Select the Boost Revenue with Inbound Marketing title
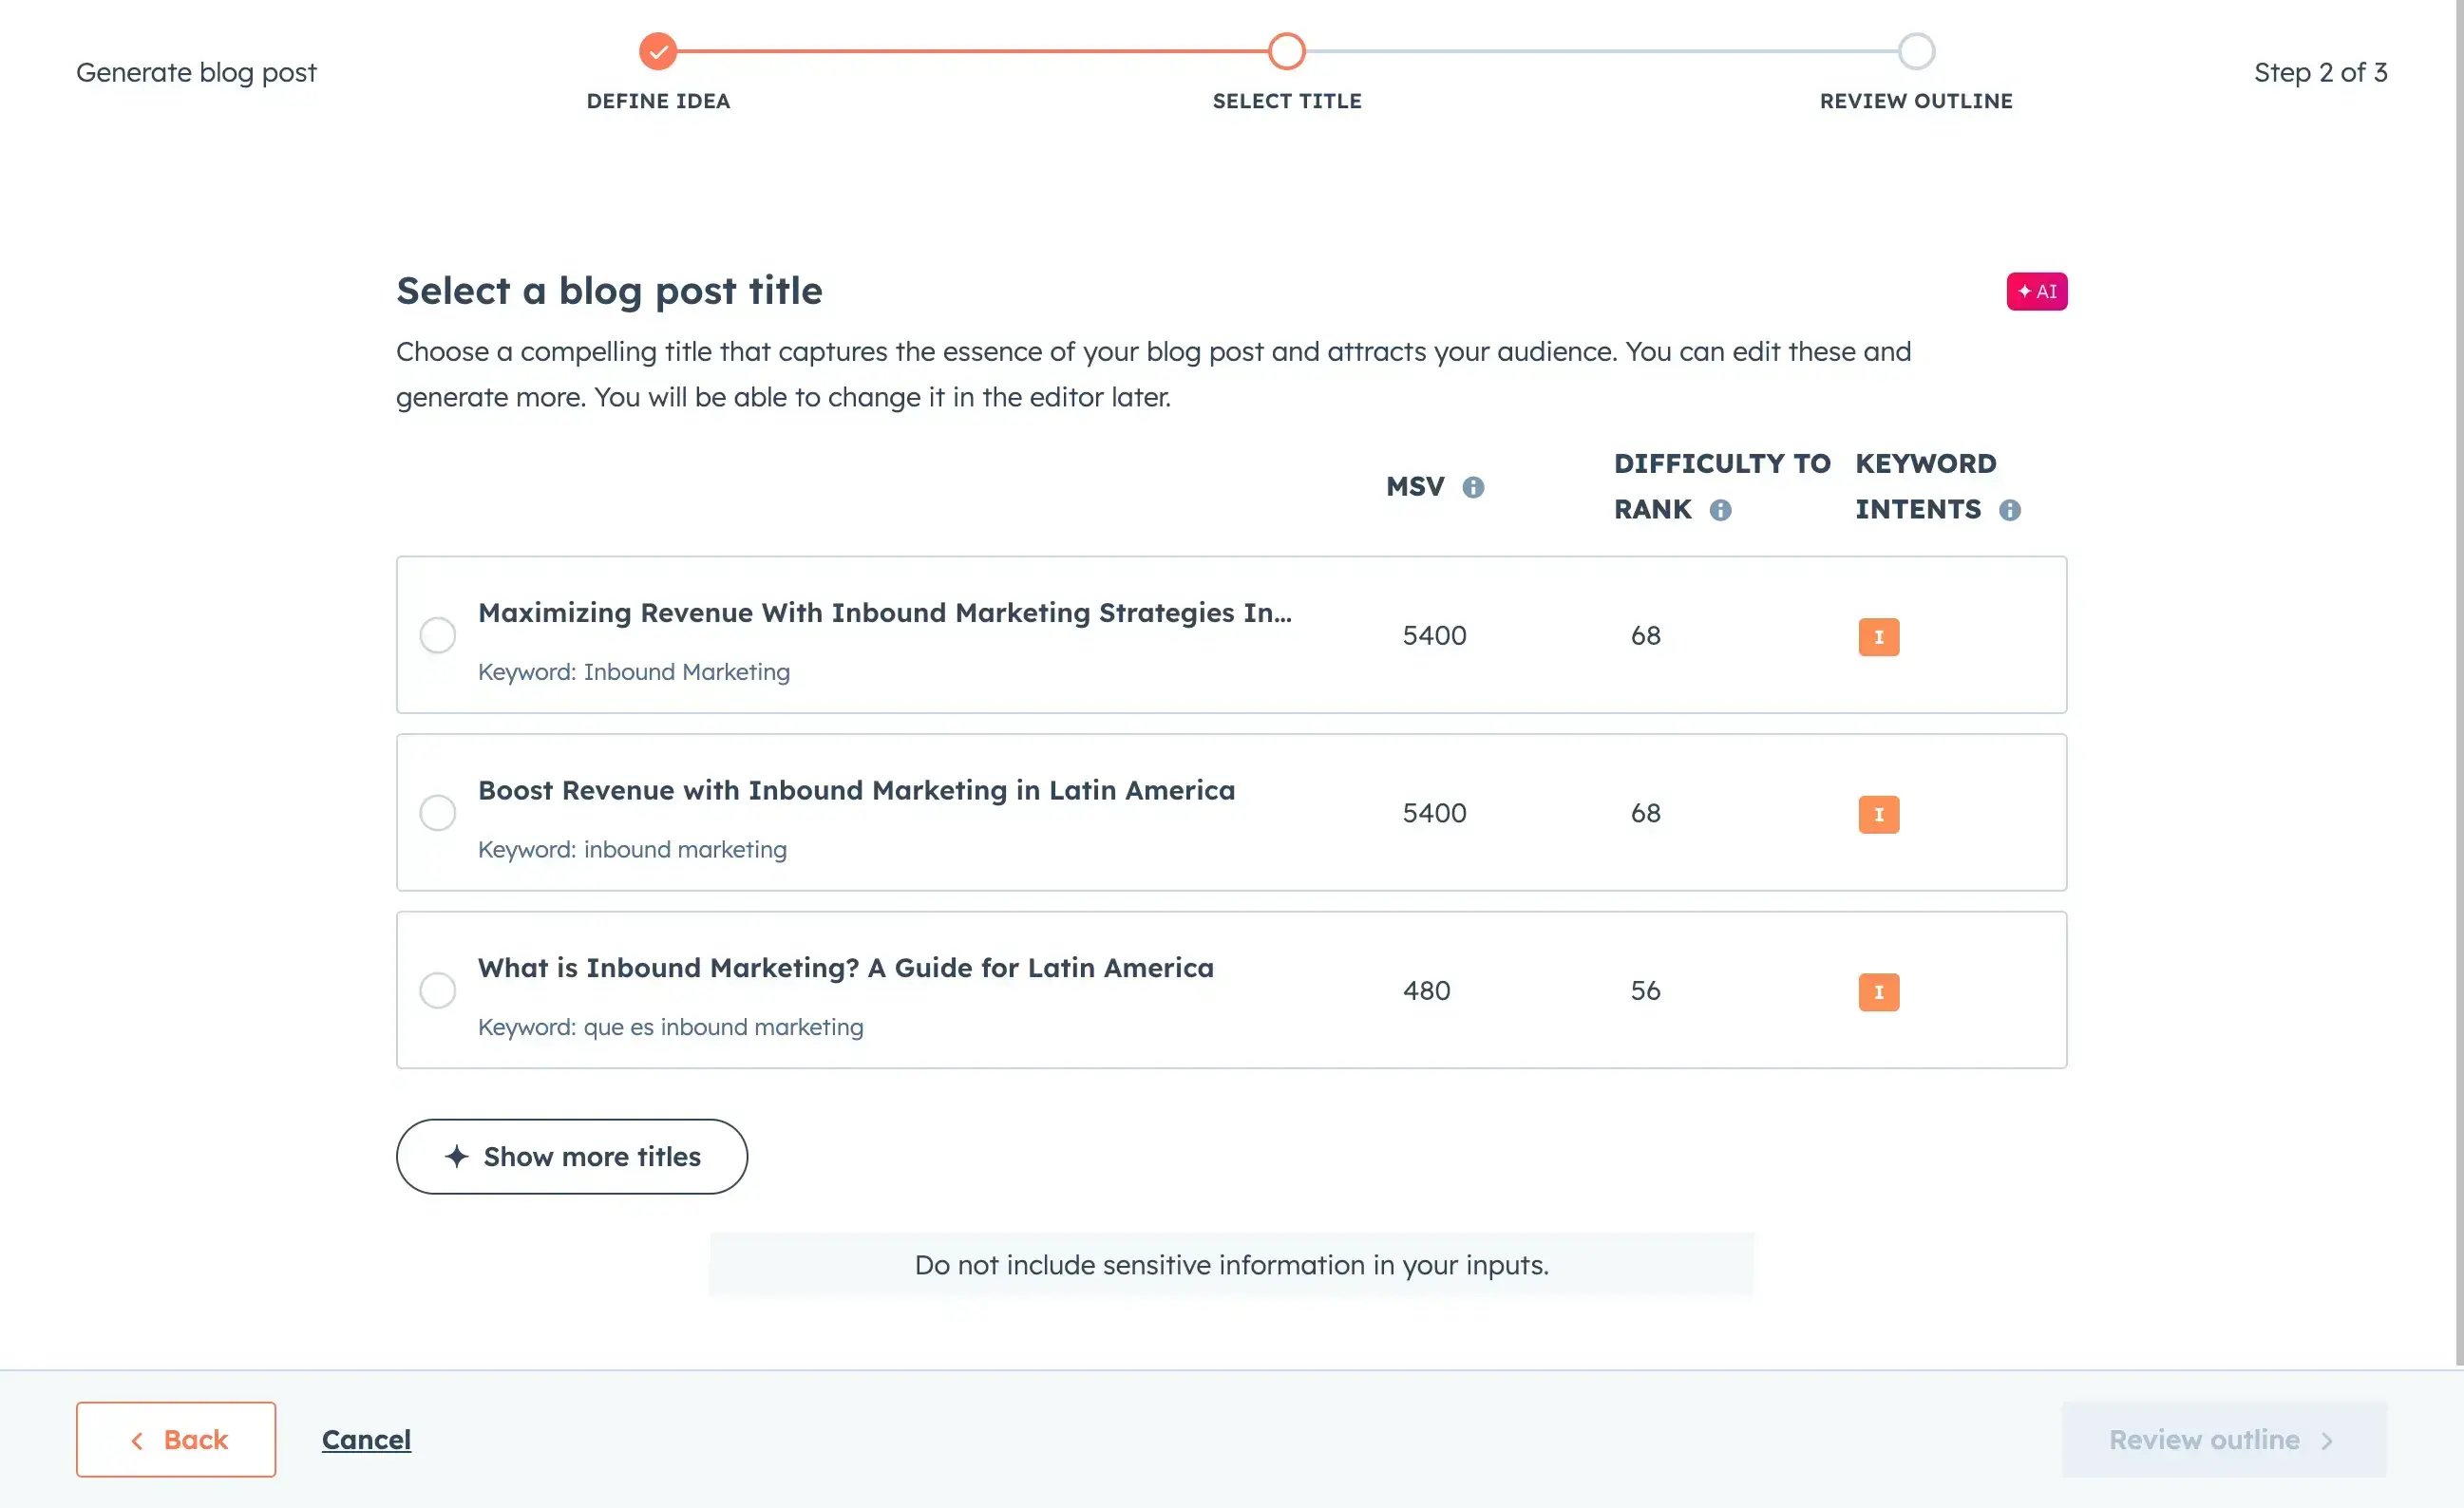This screenshot has height=1508, width=2464. [437, 812]
